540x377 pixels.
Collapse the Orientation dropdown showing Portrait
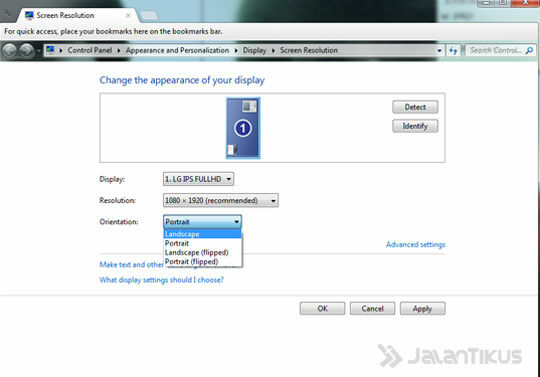pyautogui.click(x=202, y=222)
